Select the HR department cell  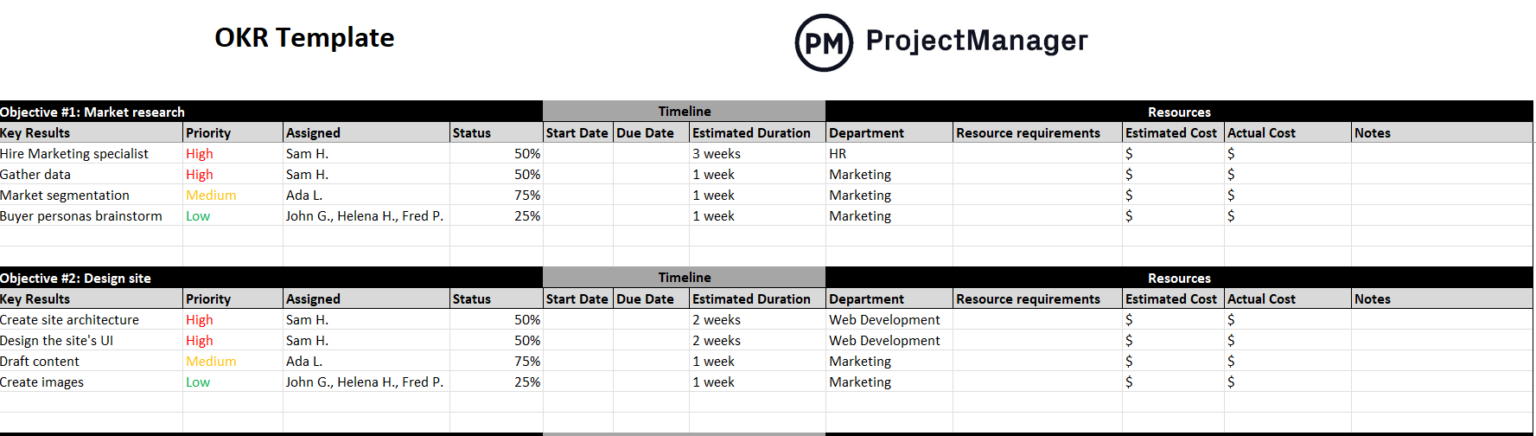pos(838,154)
